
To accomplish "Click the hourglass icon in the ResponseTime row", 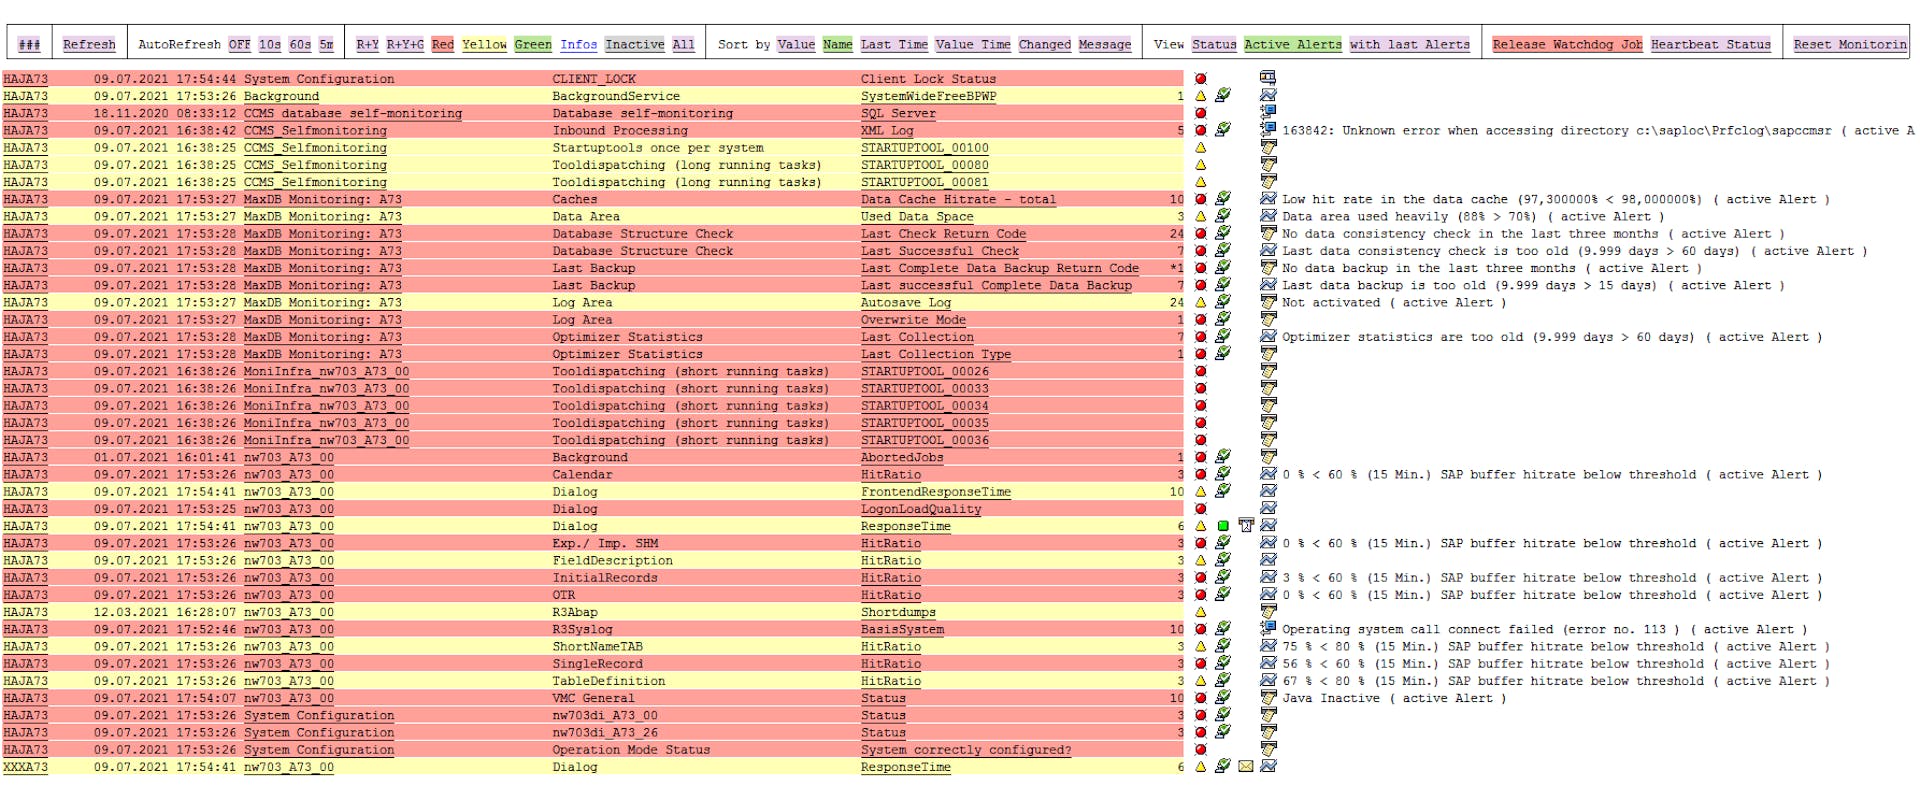I will tap(1246, 526).
